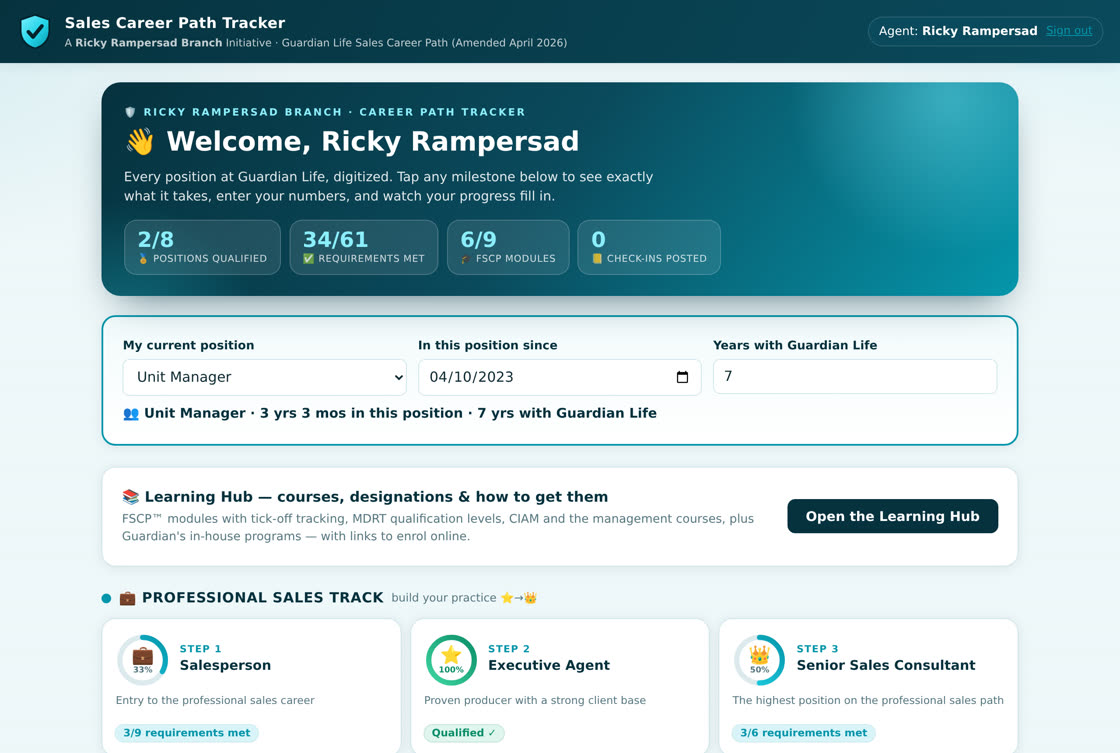The image size is (1120, 753).
Task: Open the My current position dropdown
Action: click(265, 377)
